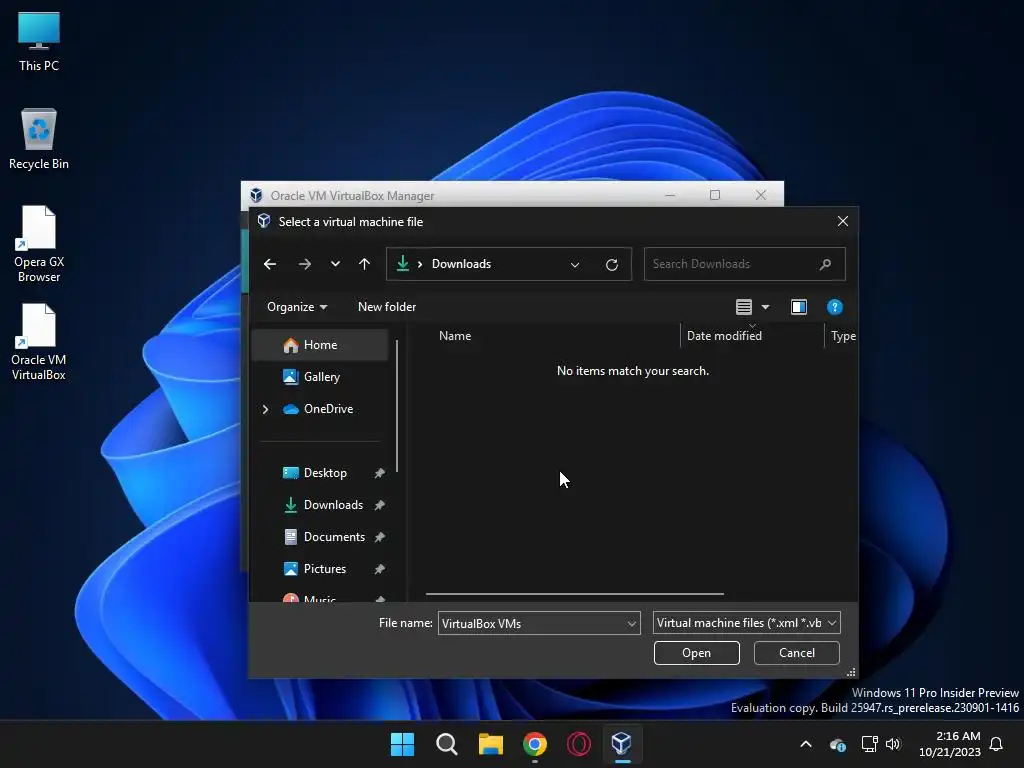Click the File name text field

[532, 623]
